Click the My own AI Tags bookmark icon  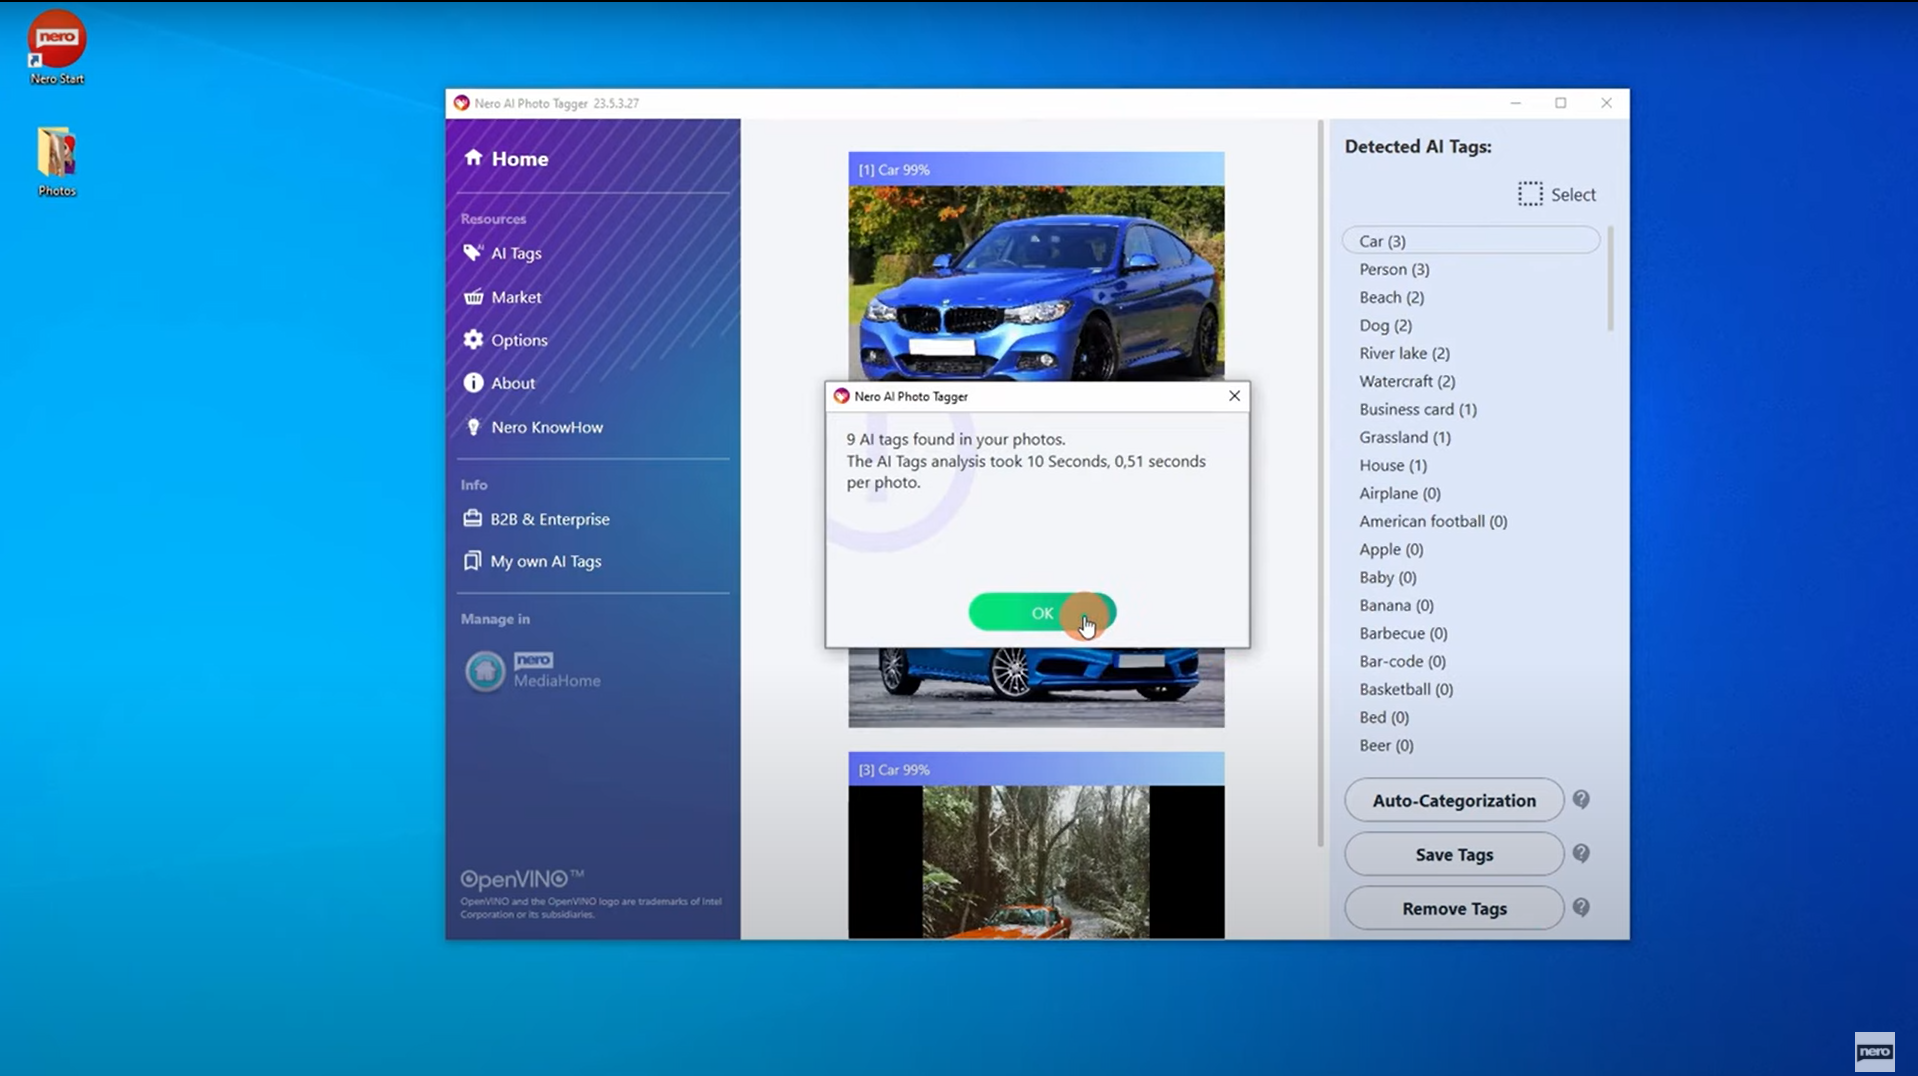coord(472,561)
